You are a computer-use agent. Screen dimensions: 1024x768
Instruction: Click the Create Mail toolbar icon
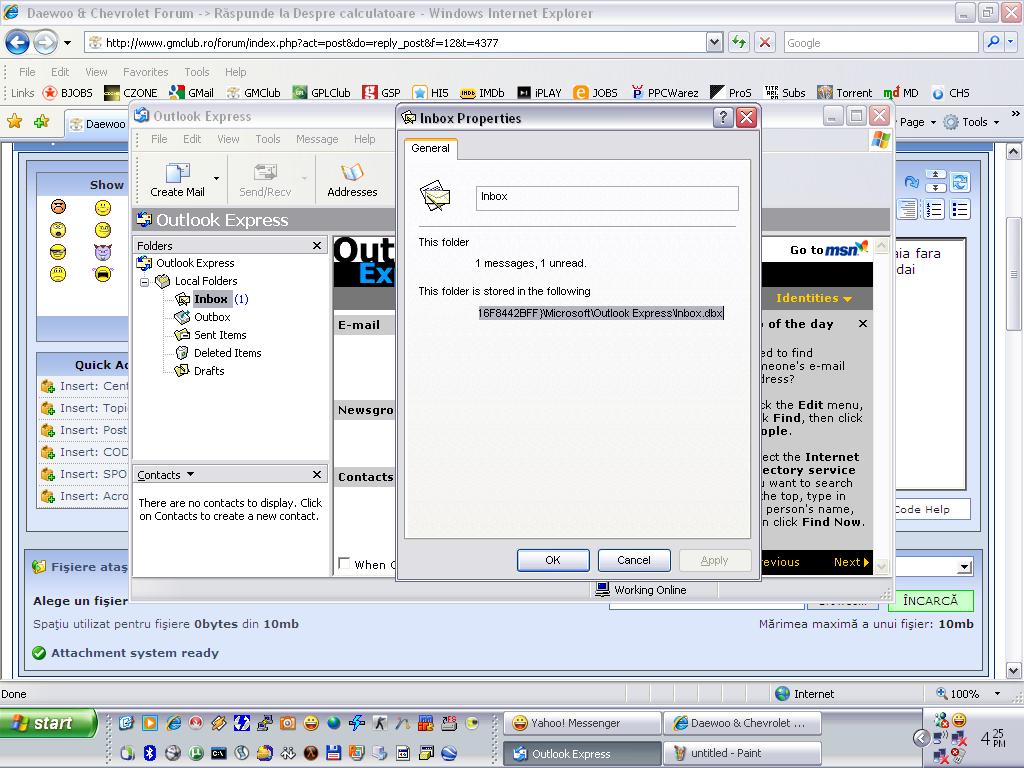pos(177,179)
